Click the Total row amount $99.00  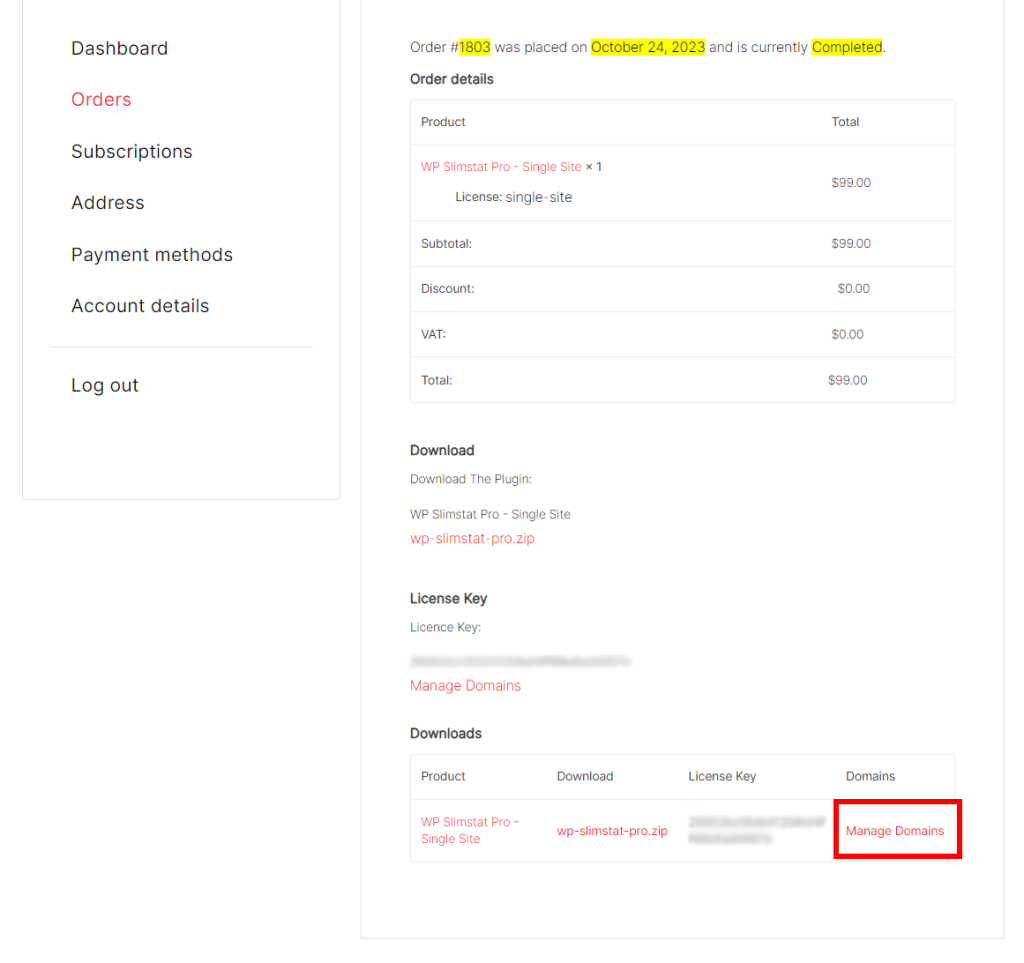[847, 380]
